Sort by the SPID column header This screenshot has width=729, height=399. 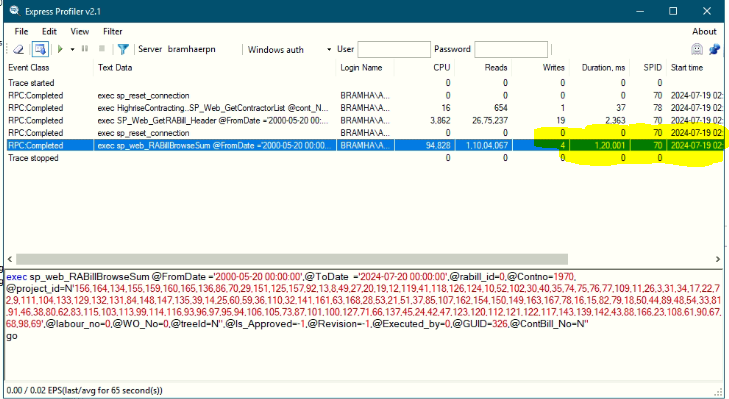click(x=649, y=67)
